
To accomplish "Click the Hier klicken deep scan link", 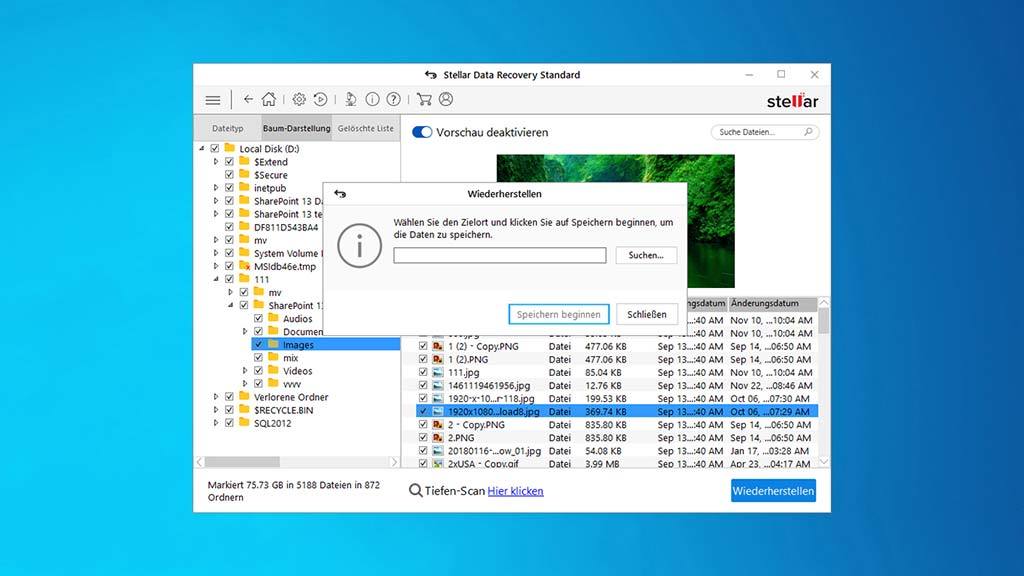I will [x=515, y=491].
